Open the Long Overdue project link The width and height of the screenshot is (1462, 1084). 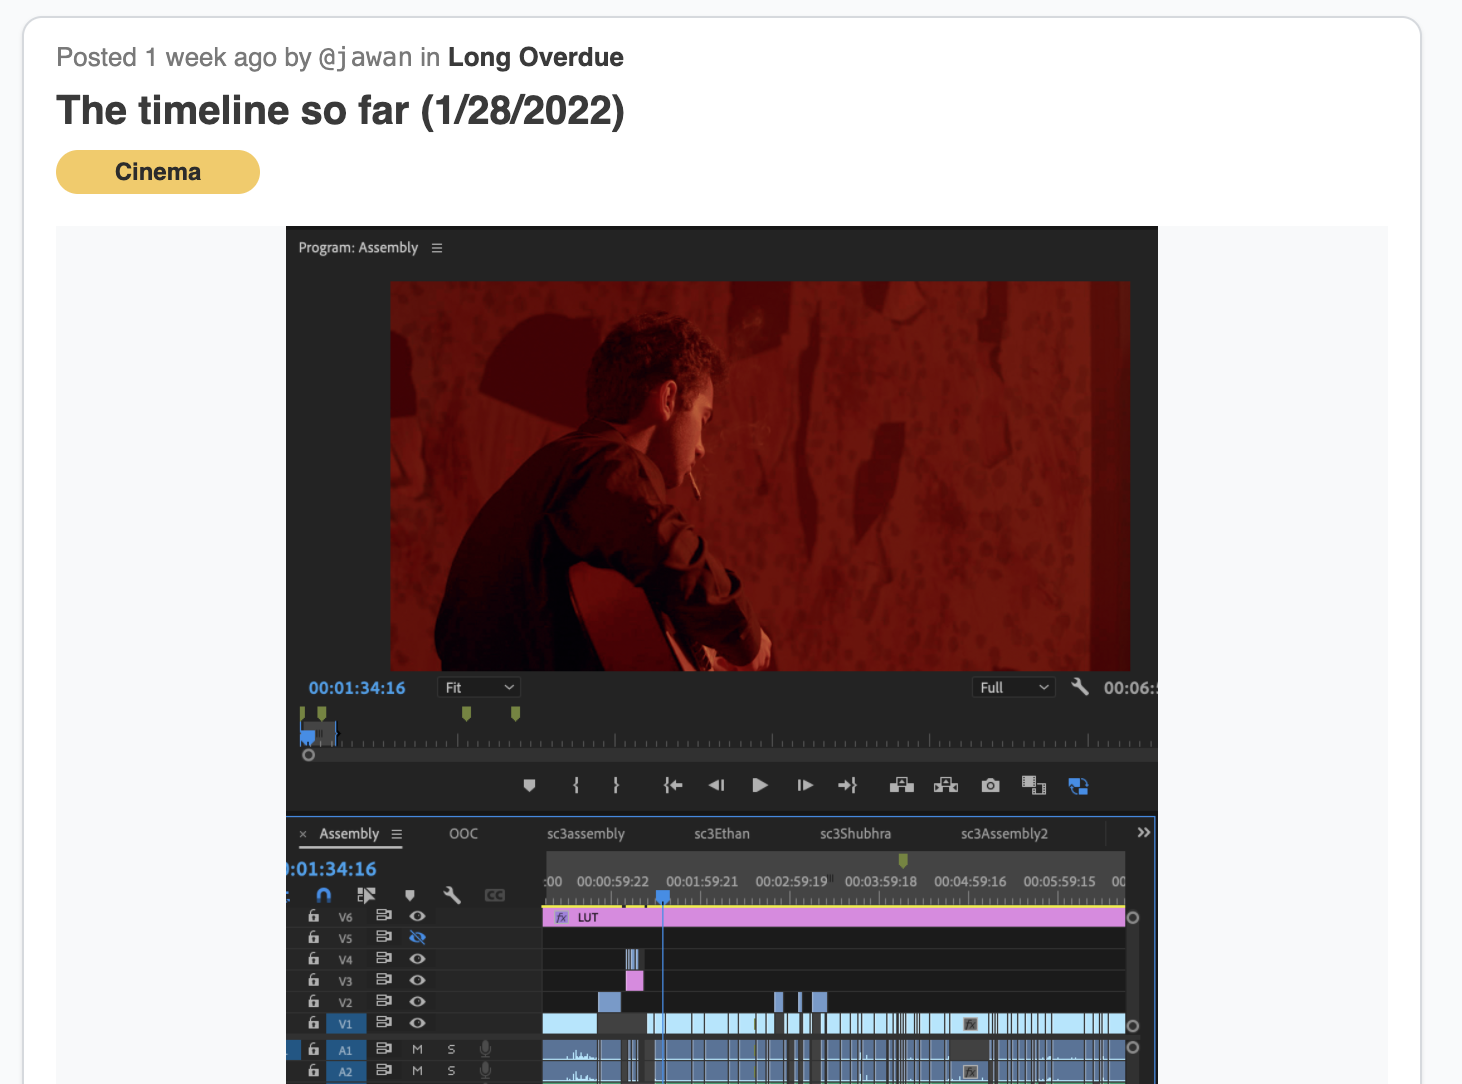[x=535, y=58]
